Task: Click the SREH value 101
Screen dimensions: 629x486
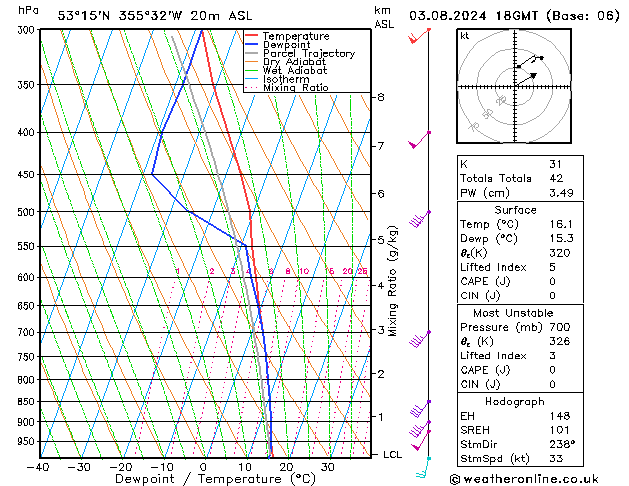Action: click(x=560, y=430)
